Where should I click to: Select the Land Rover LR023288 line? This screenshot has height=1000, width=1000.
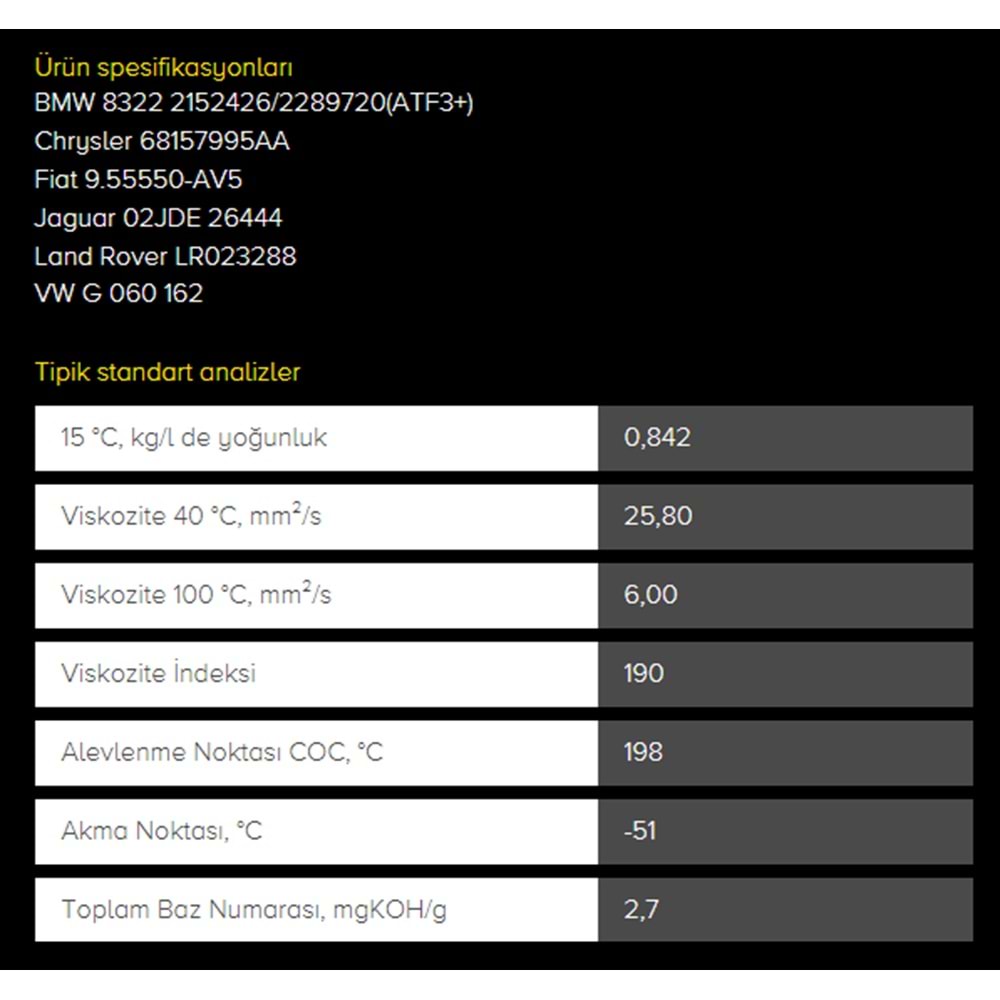click(165, 256)
